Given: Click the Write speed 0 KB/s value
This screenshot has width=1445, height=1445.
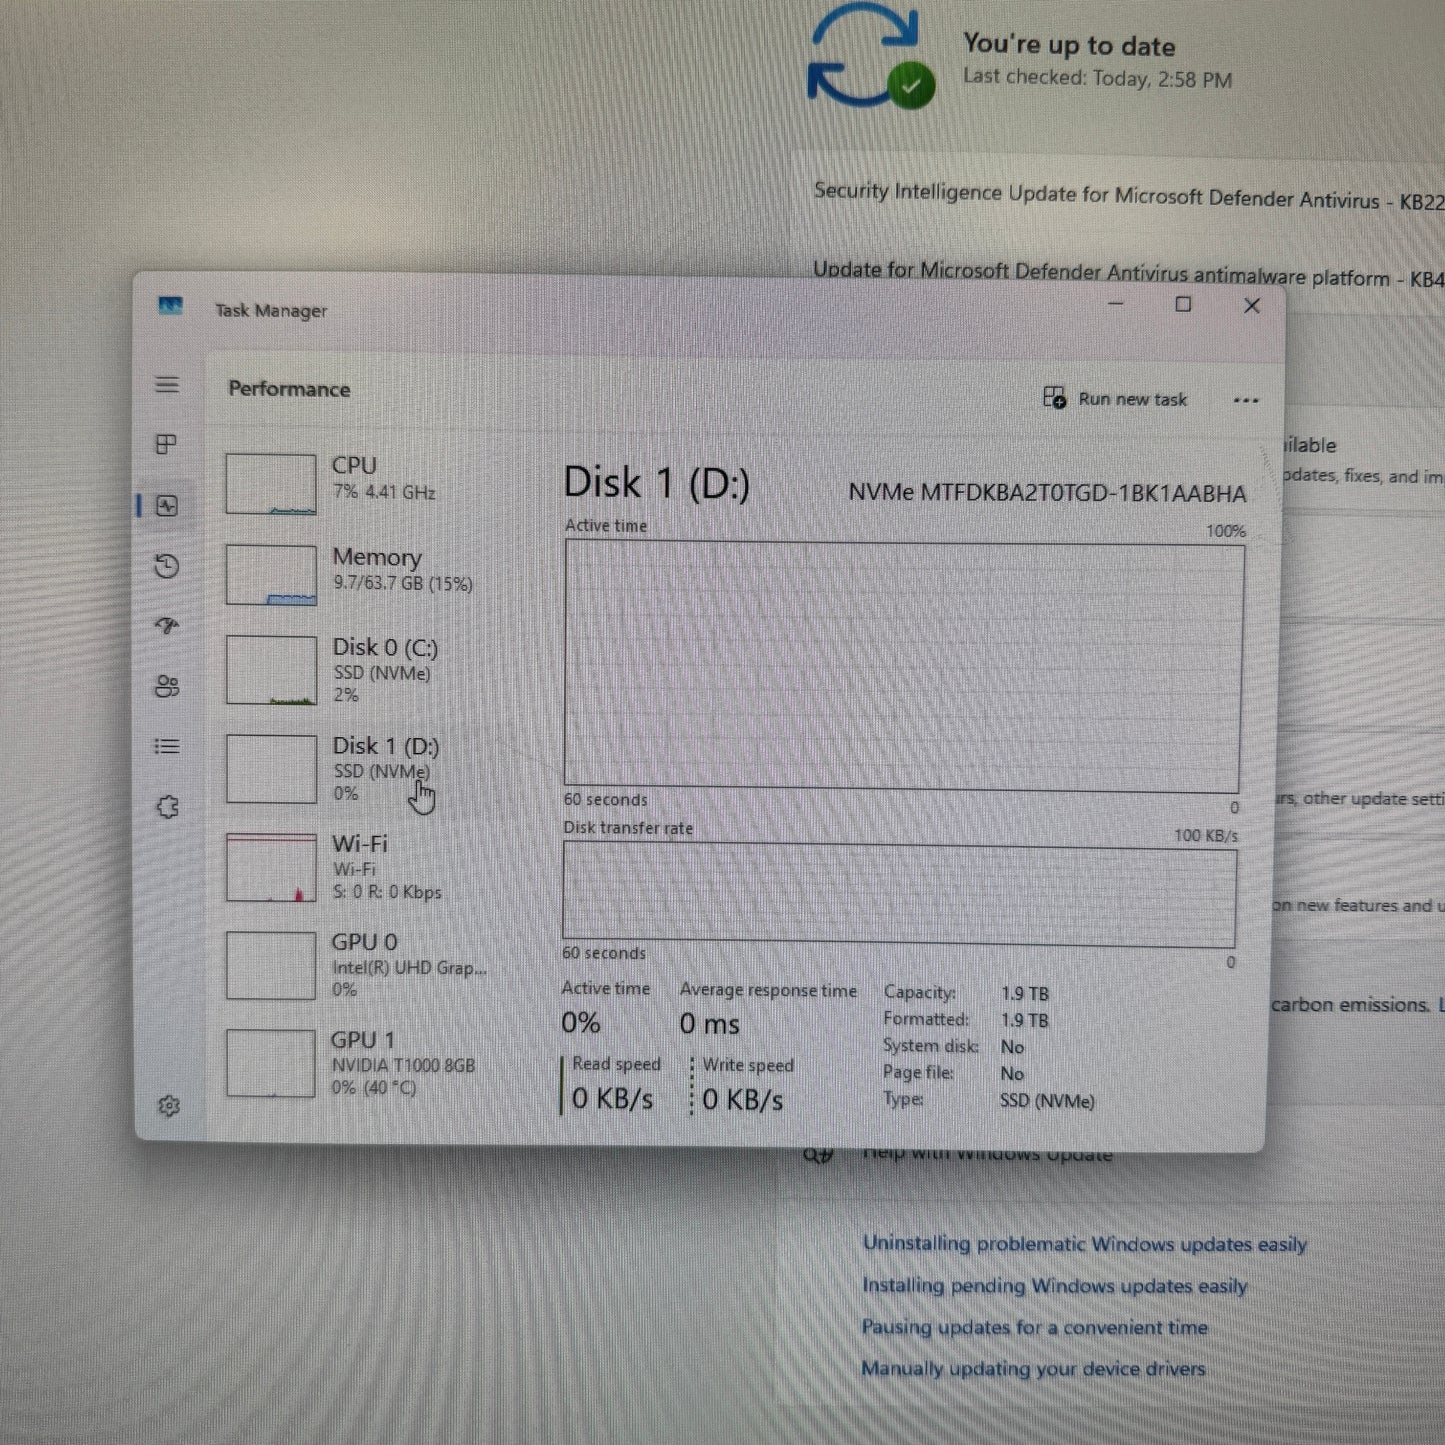Looking at the screenshot, I should pos(743,1100).
